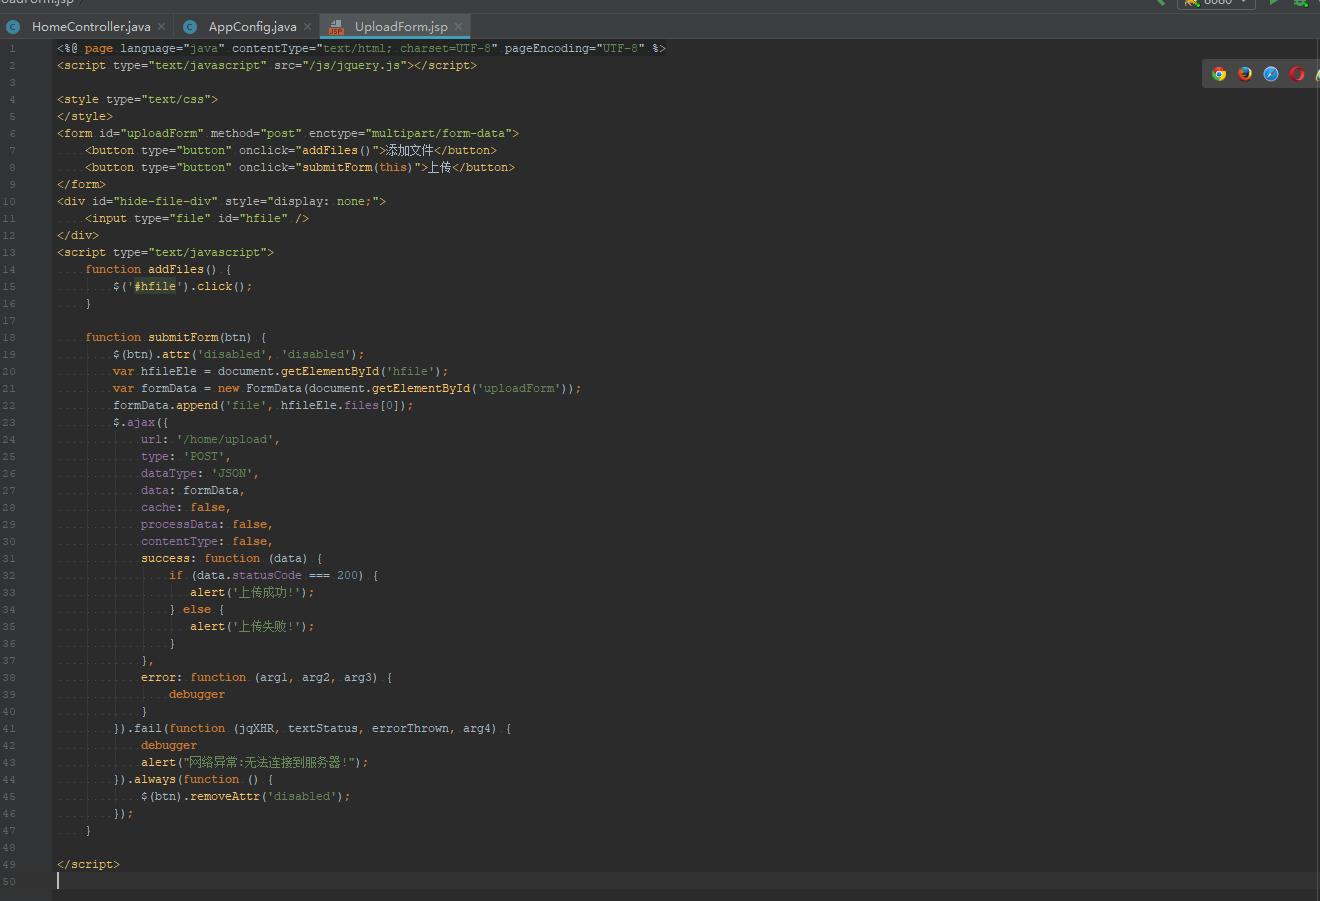Click 'error: function (arg1, arg2, arg3)' callback

(259, 677)
